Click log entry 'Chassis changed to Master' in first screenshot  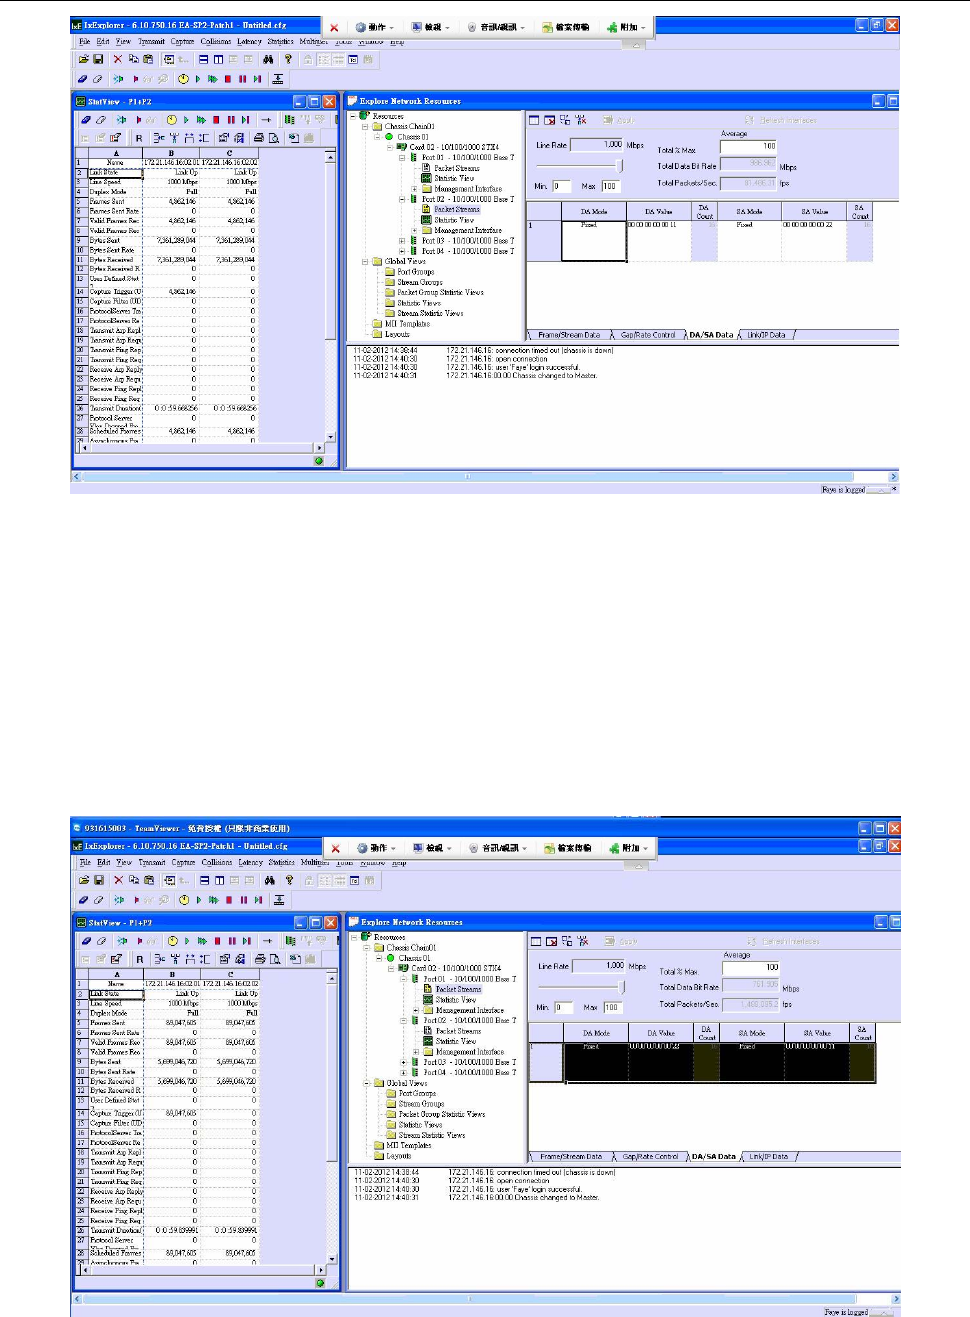(521, 376)
